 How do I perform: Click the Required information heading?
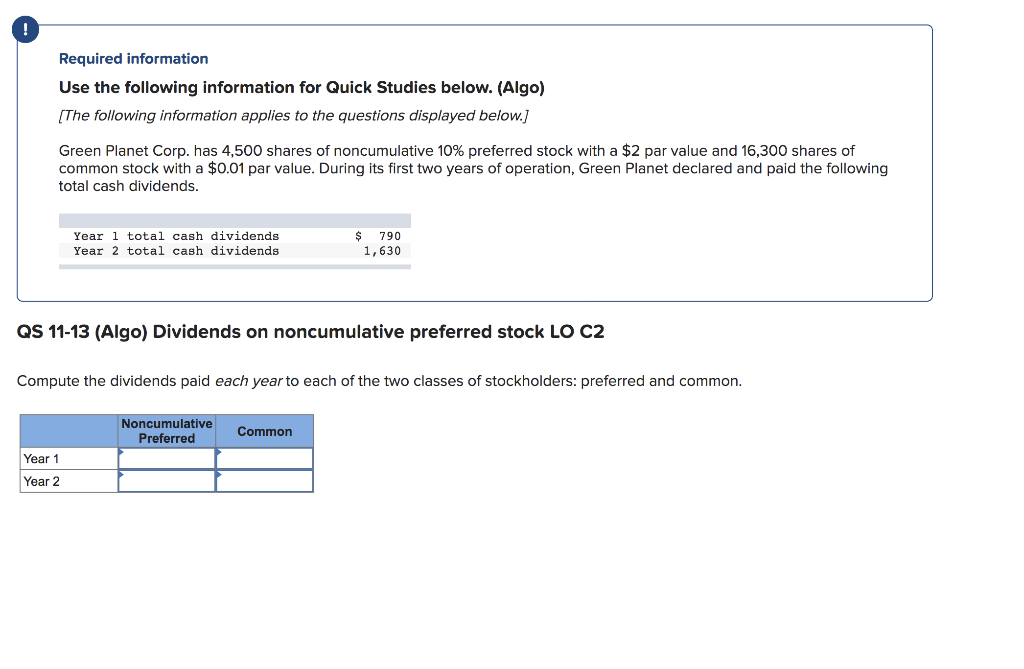click(133, 58)
